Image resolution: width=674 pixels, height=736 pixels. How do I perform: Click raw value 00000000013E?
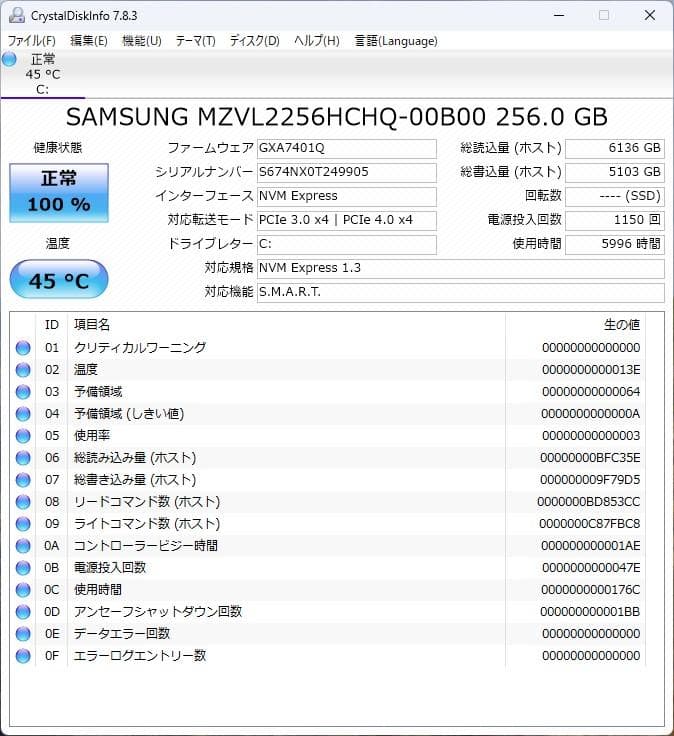pyautogui.click(x=591, y=370)
